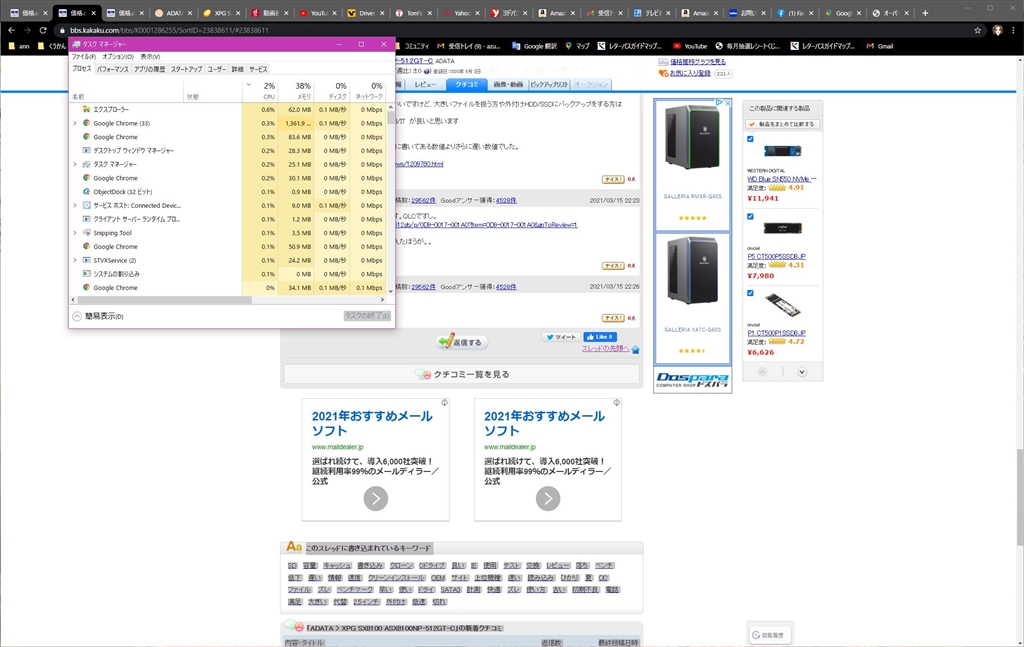Go back in Chrome history
Image resolution: width=1024 pixels, height=647 pixels.
tap(11, 30)
